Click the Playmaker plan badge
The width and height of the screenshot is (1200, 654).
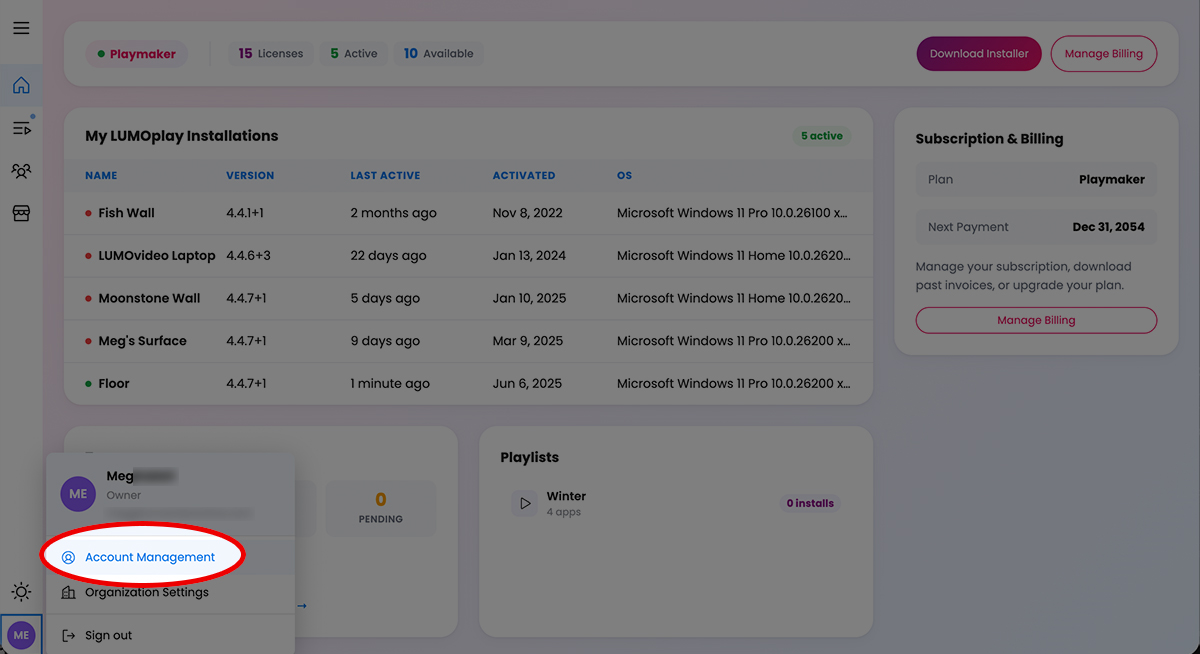click(137, 54)
